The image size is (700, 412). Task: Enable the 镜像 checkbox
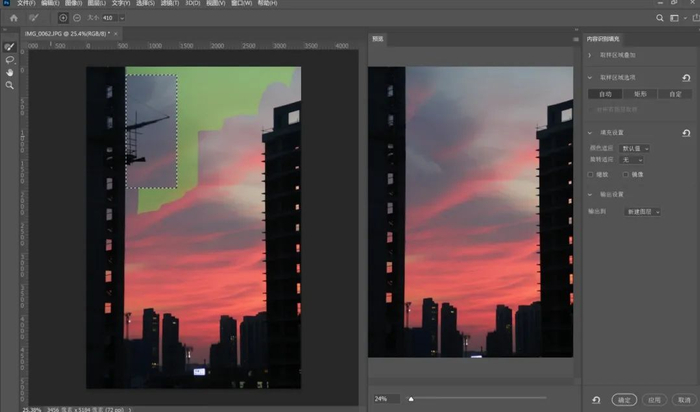click(625, 174)
